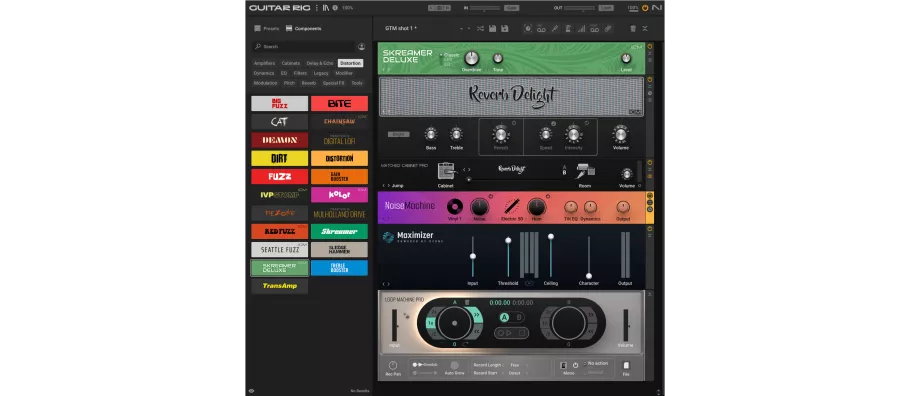910x396 pixels.
Task: Open user account icon beside Search
Action: click(362, 46)
